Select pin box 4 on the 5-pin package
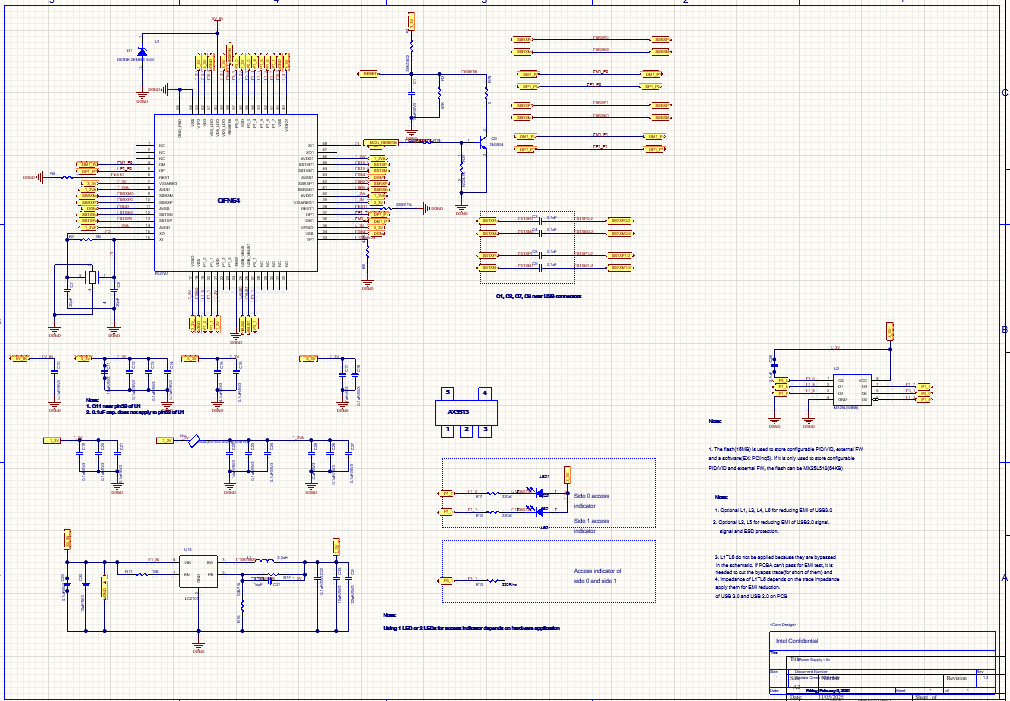Viewport: 1010px width, 701px height. 485,394
